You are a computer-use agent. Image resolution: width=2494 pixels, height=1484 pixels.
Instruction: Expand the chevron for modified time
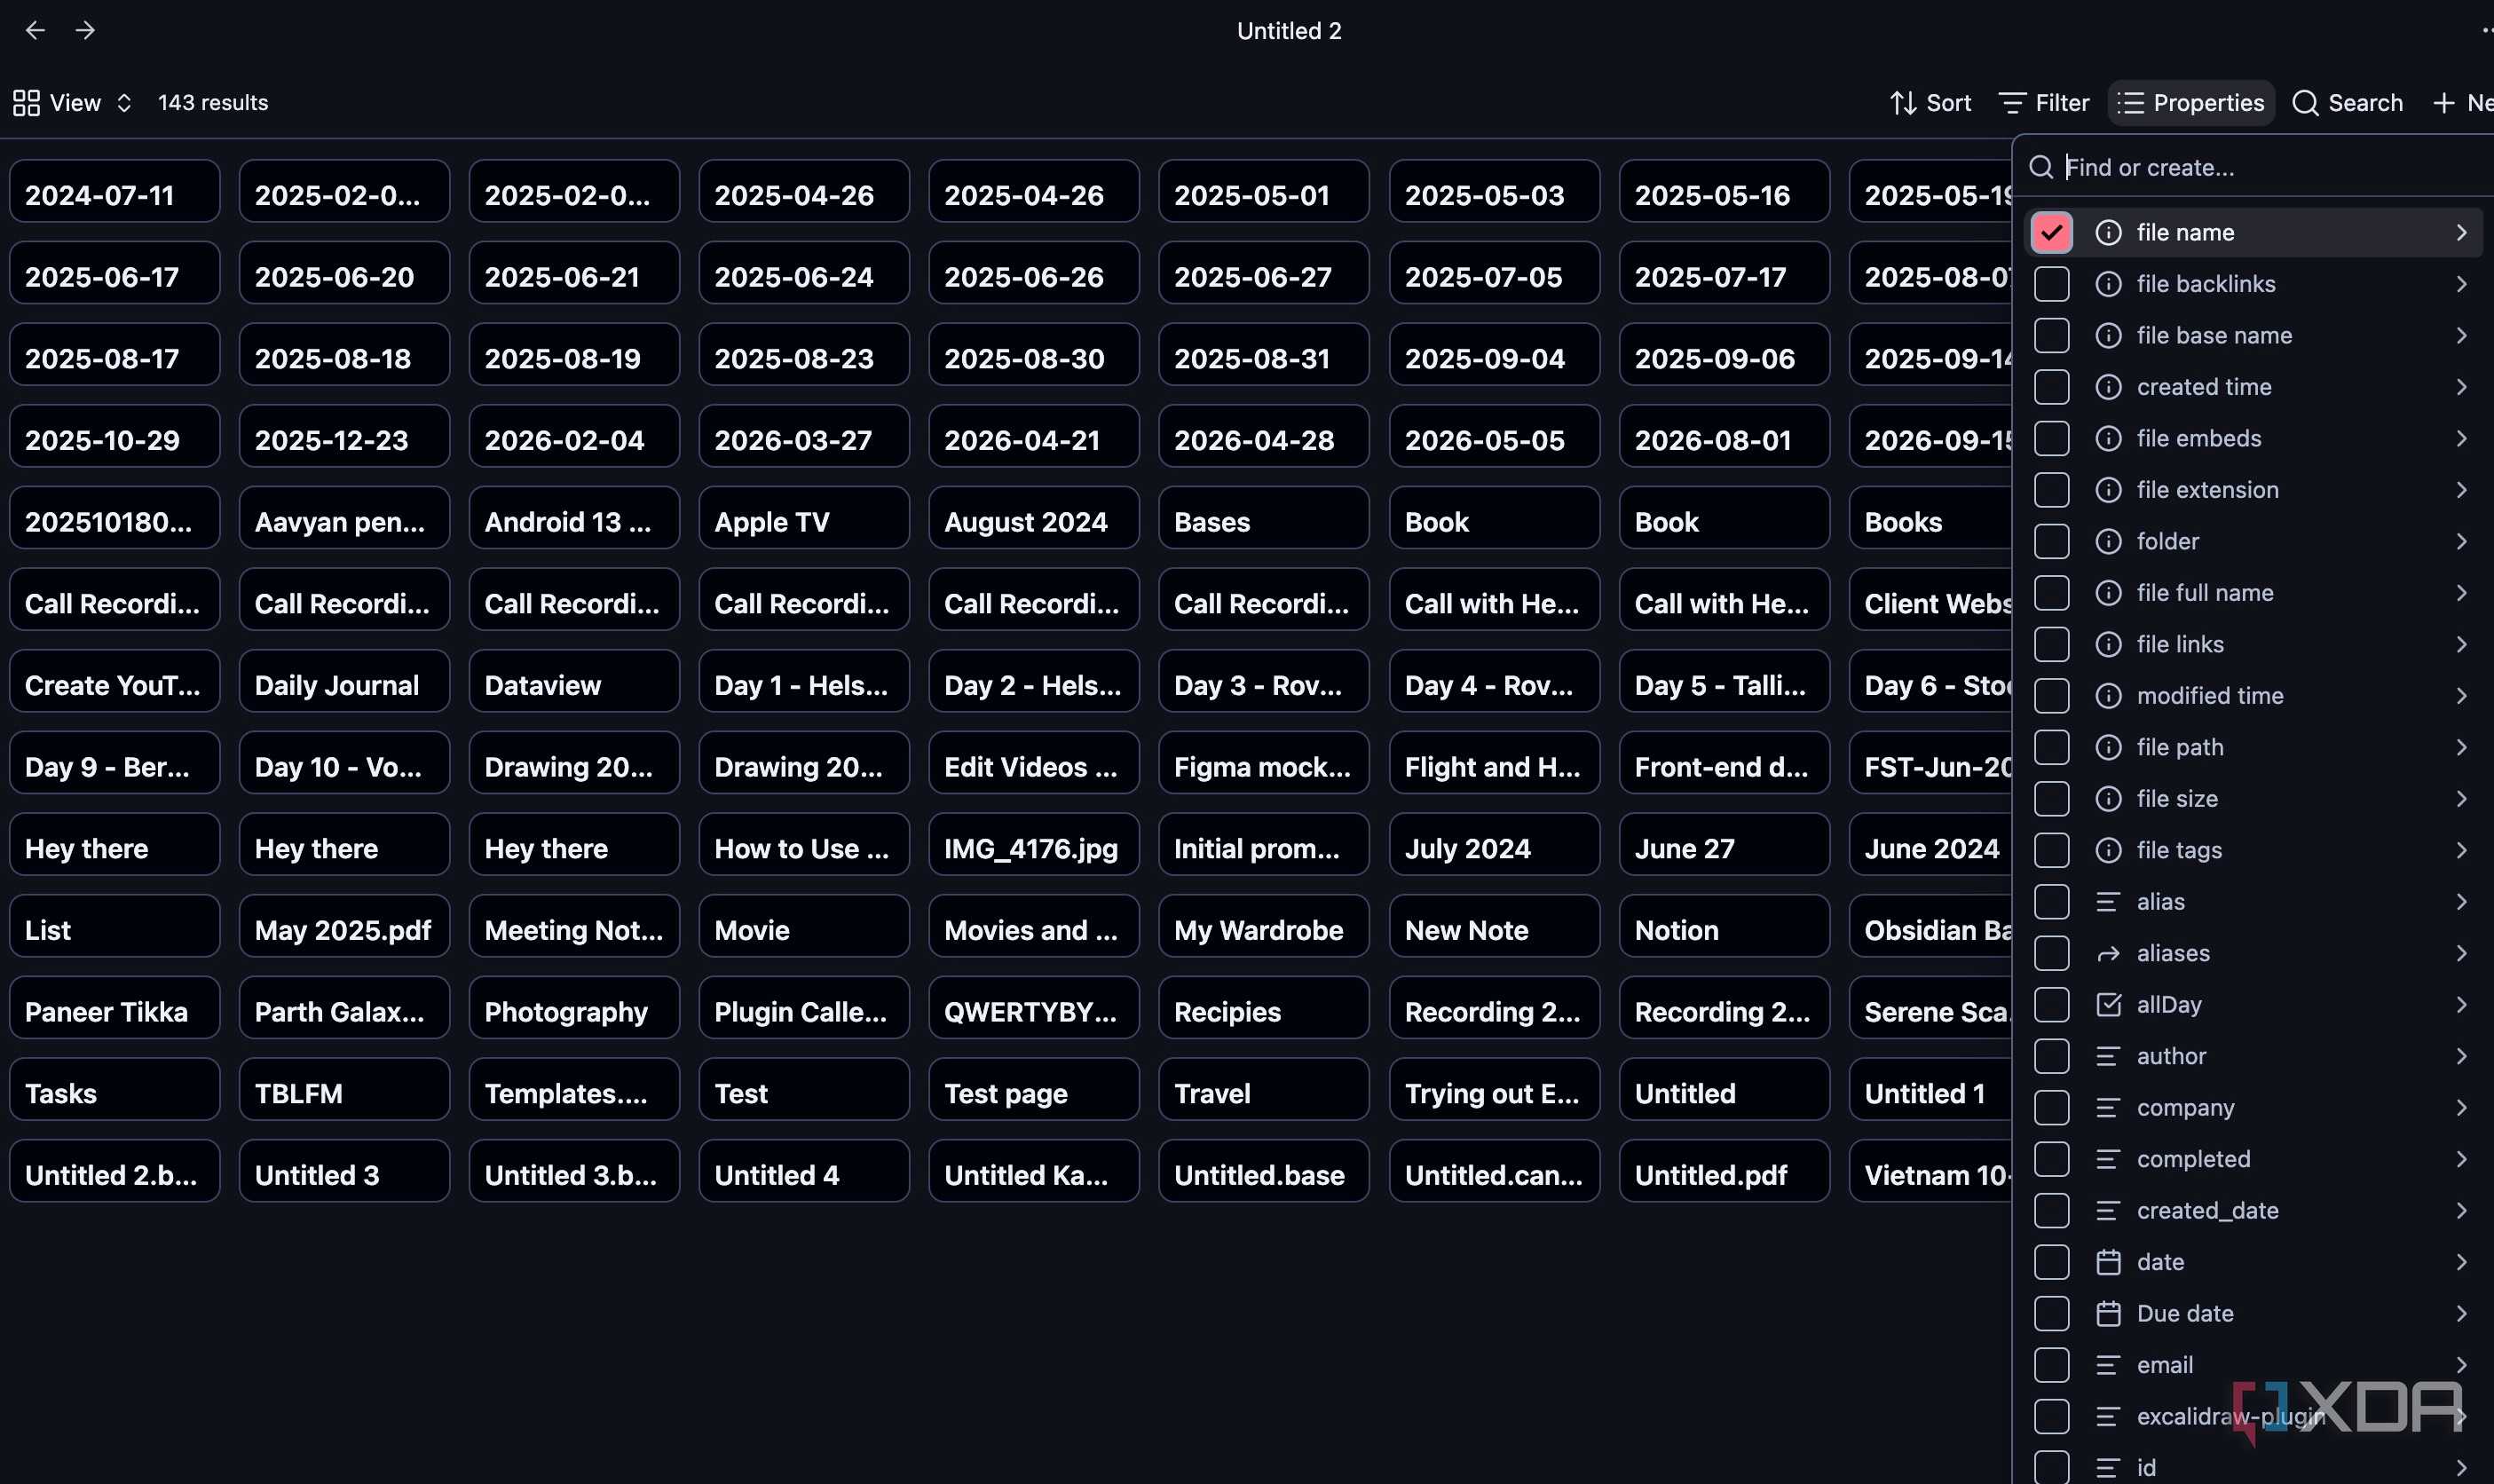pyautogui.click(x=2461, y=696)
